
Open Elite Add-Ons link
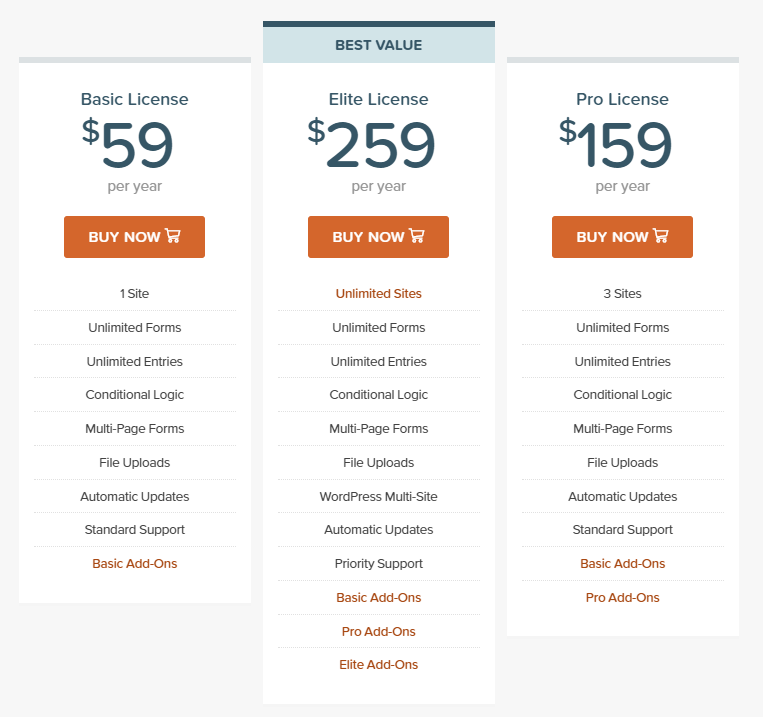point(379,665)
